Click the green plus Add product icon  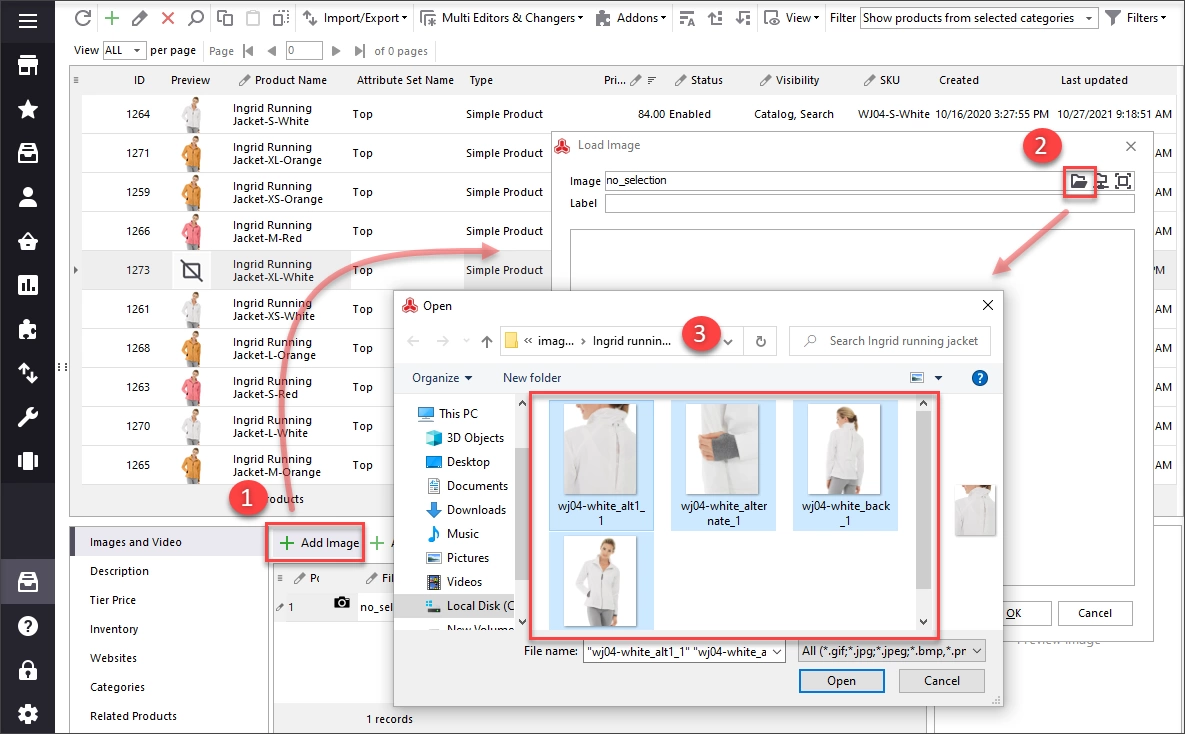pyautogui.click(x=111, y=18)
